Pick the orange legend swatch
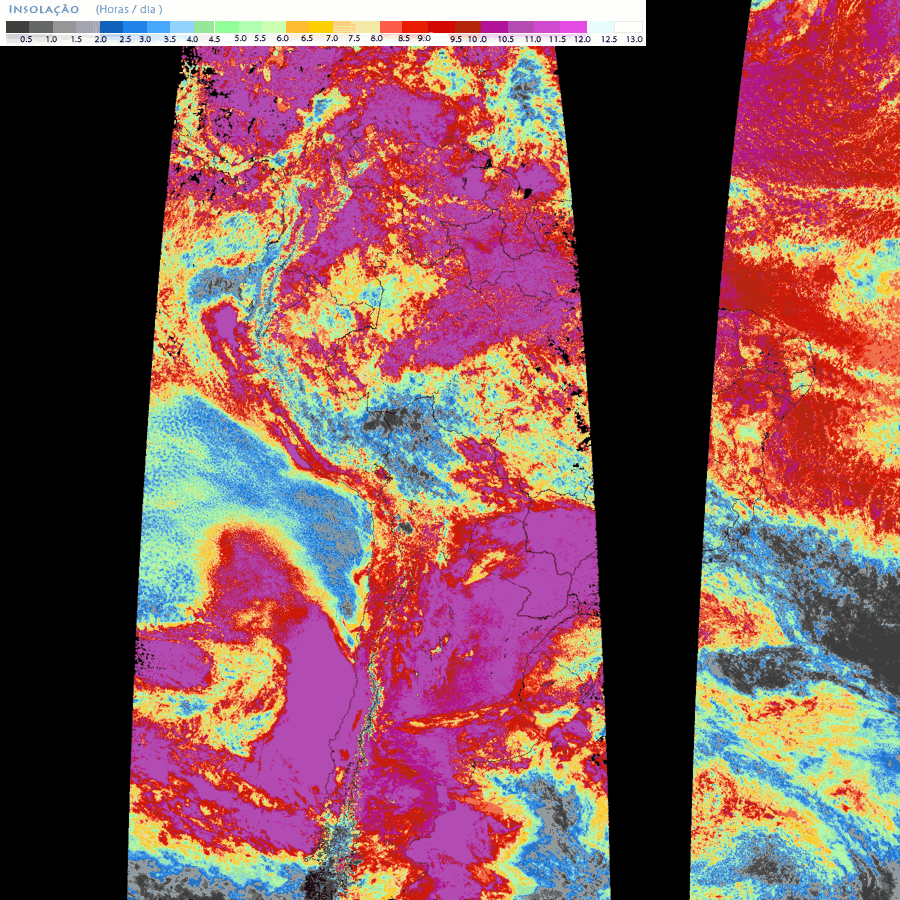 tap(297, 27)
